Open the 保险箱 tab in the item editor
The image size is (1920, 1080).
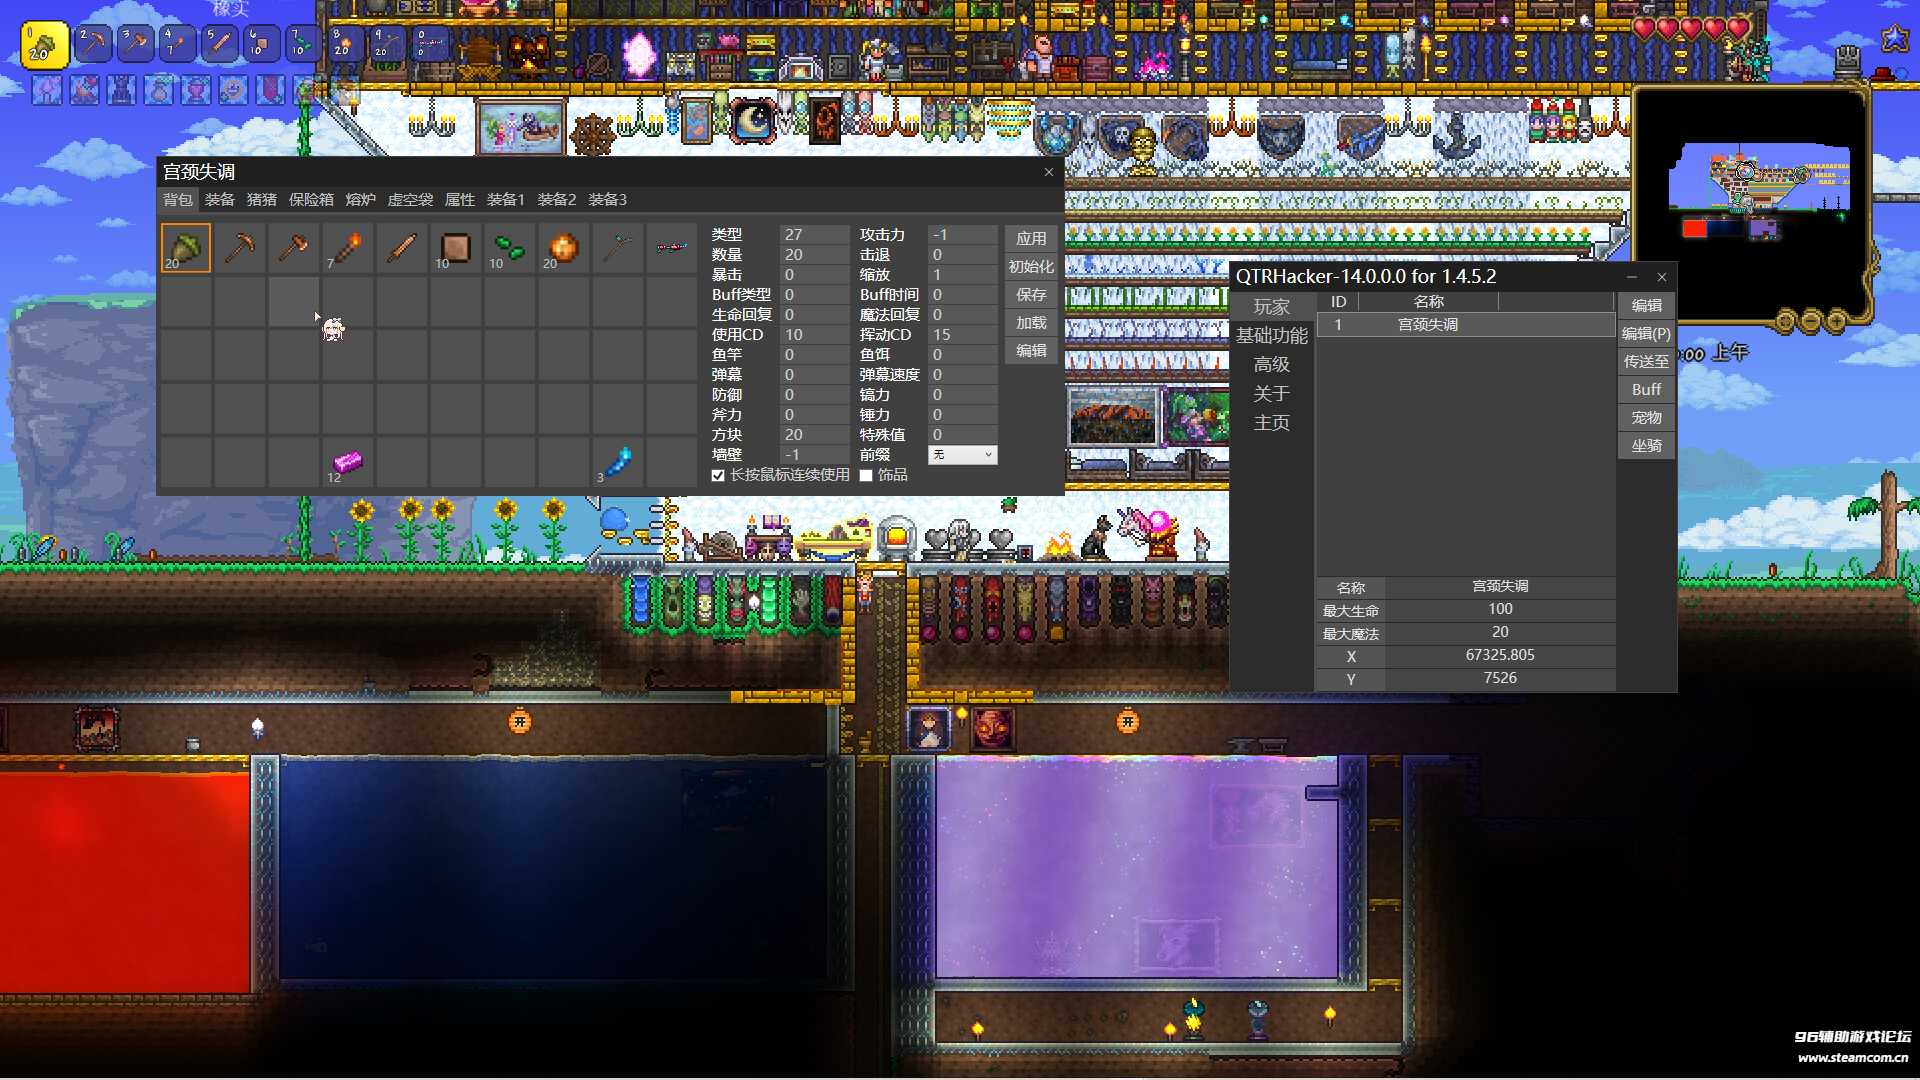pos(310,199)
